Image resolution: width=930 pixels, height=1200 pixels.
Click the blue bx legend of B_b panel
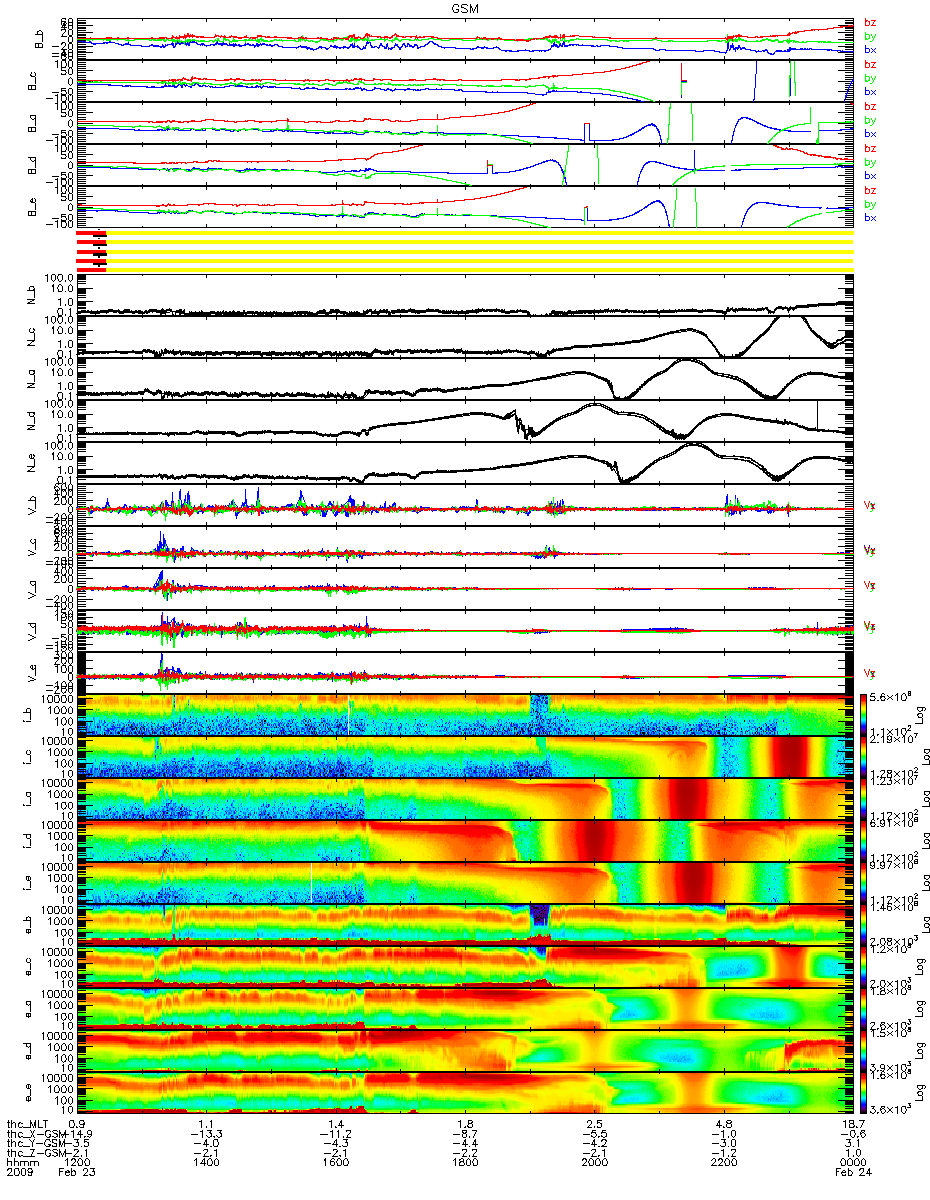[x=869, y=50]
